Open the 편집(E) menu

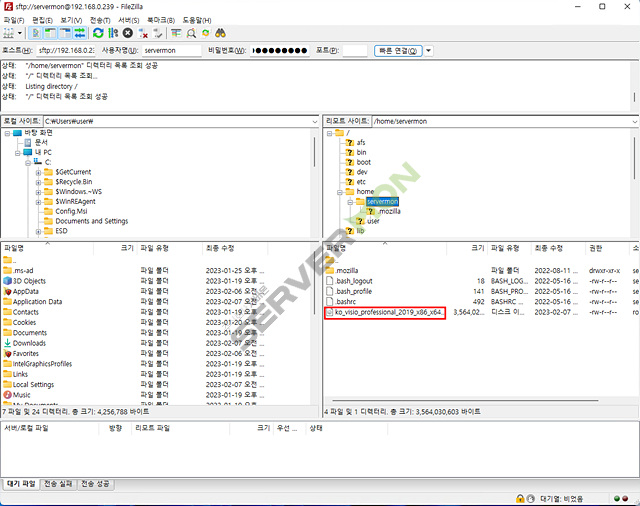tap(42, 20)
